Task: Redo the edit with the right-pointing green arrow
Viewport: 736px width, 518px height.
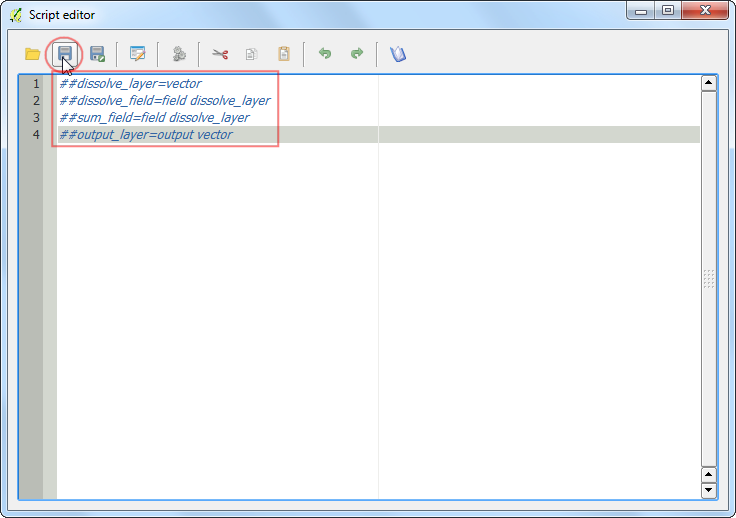Action: (357, 53)
